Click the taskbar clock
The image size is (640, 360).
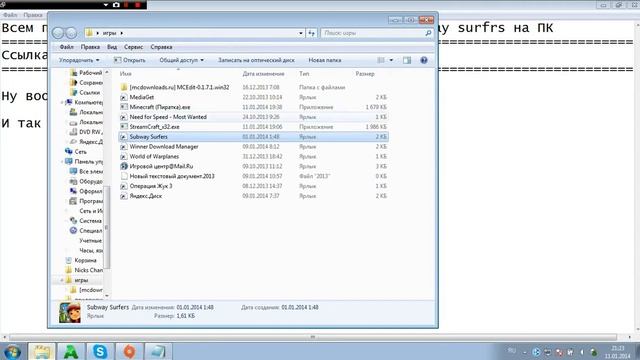tap(618, 352)
